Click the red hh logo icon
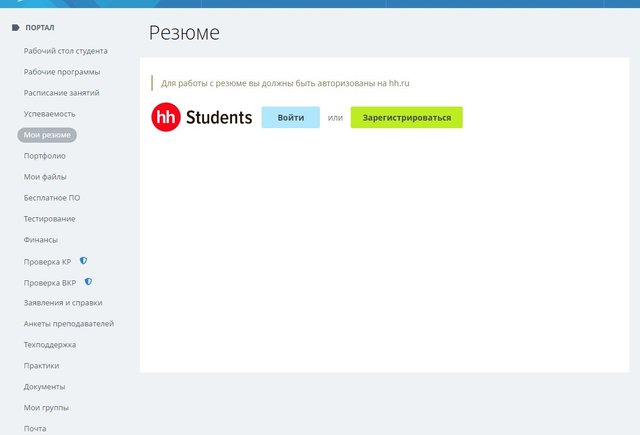640x435 pixels. point(166,117)
